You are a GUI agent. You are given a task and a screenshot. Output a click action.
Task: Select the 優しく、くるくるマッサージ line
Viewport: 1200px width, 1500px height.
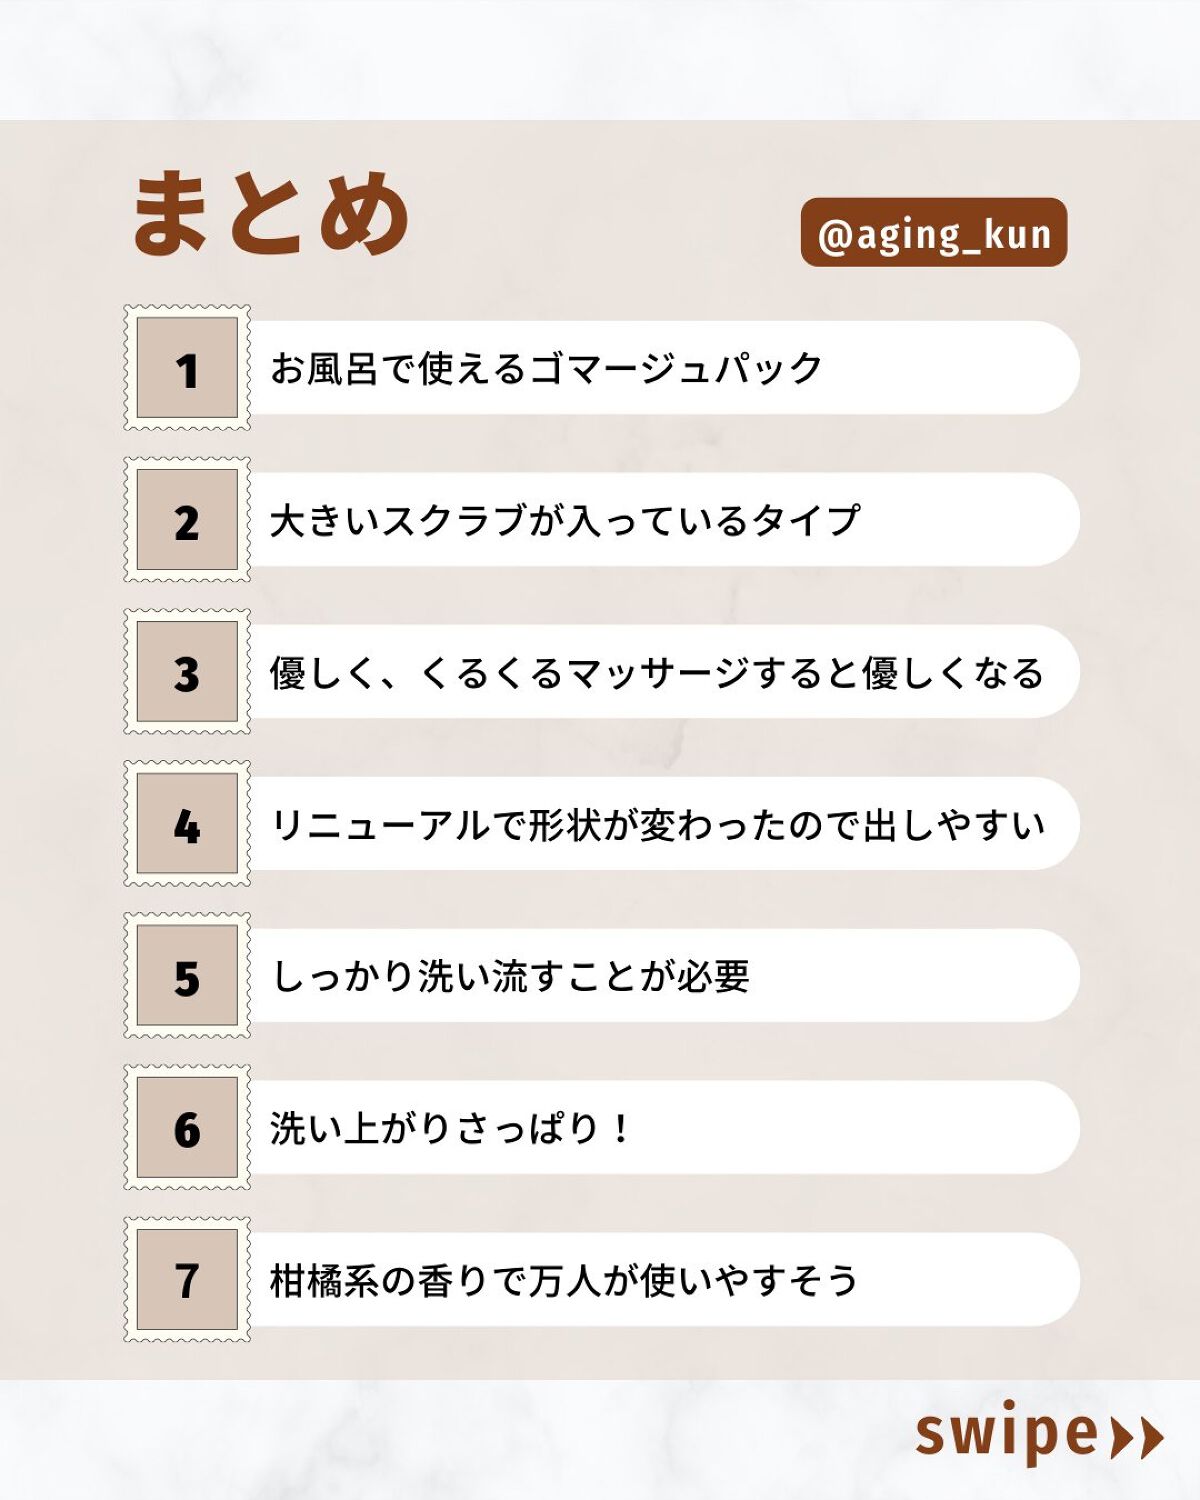[656, 672]
